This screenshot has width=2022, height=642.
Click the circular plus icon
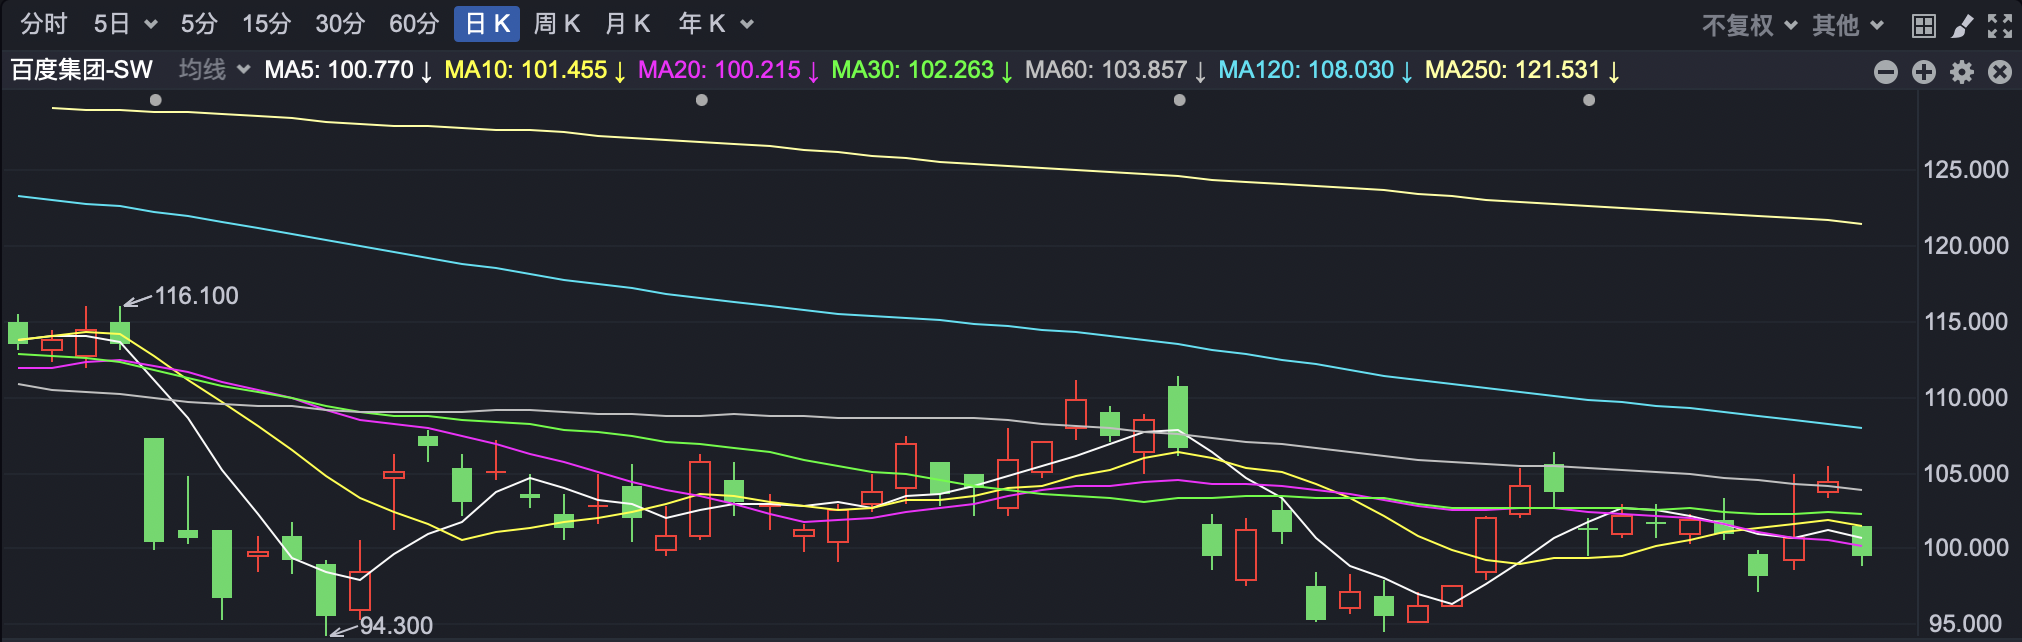tap(1924, 72)
